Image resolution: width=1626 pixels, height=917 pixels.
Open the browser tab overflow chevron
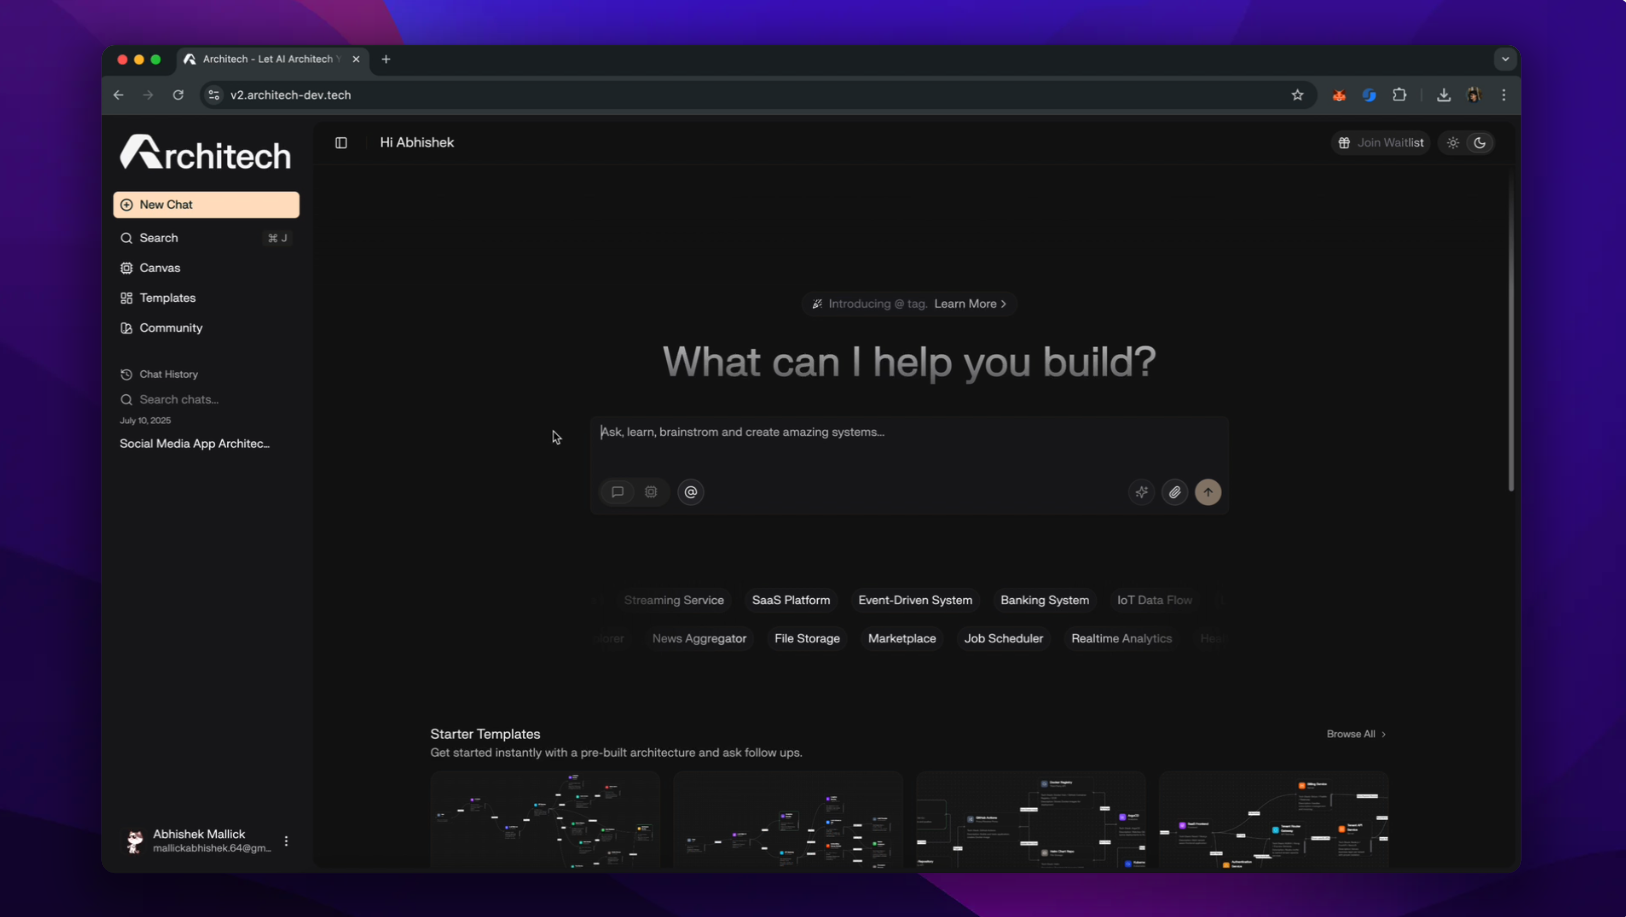tap(1504, 59)
